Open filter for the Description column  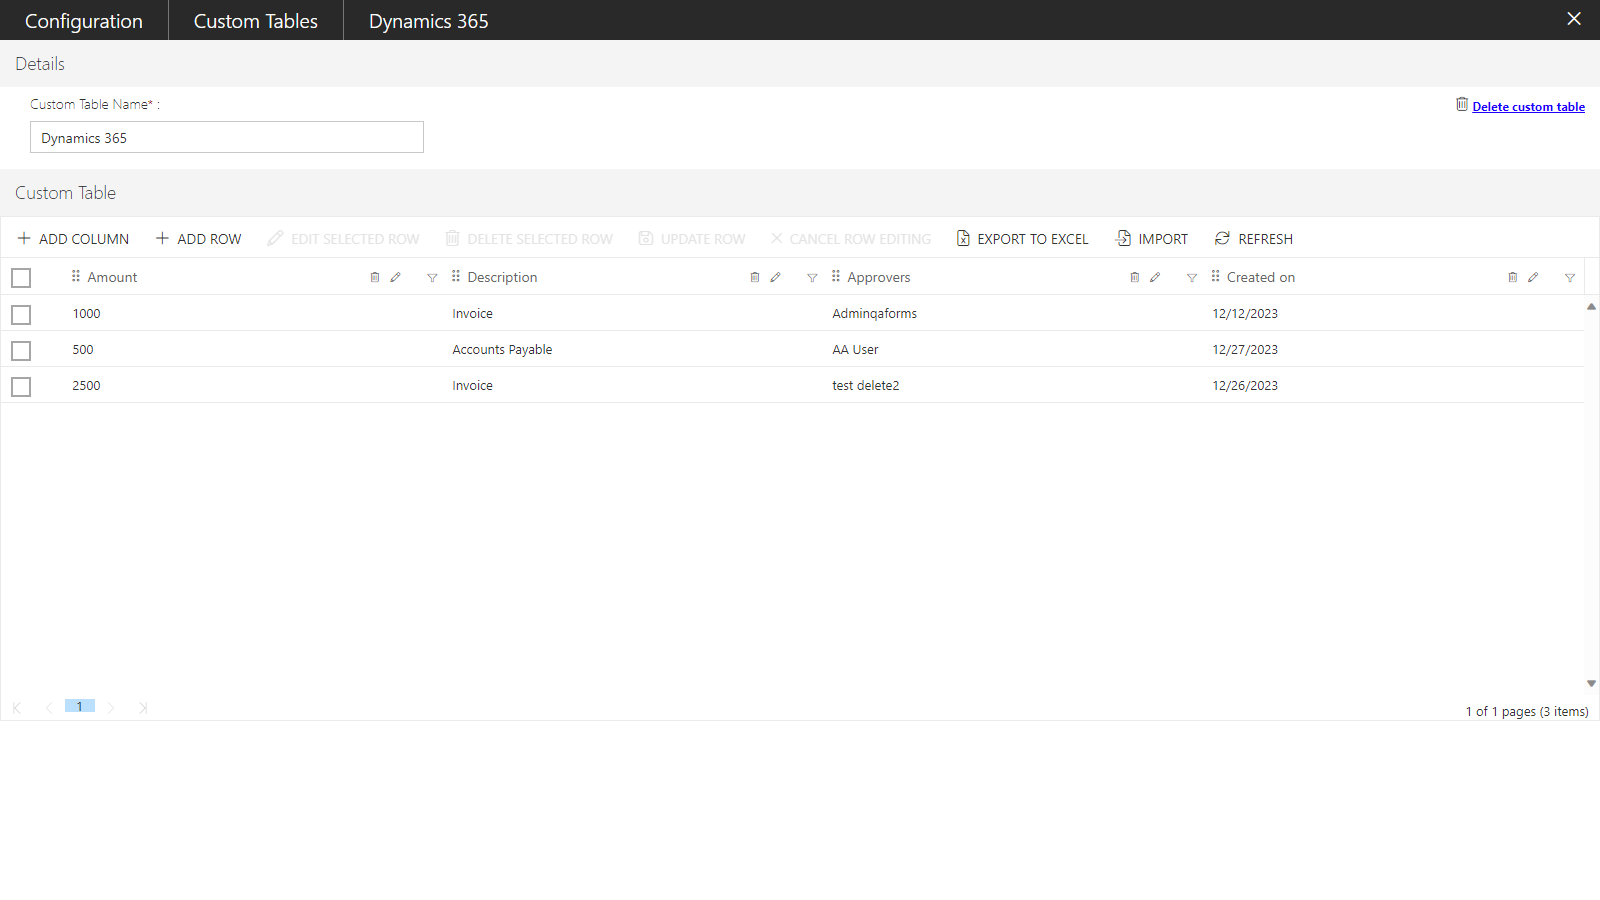tap(812, 278)
